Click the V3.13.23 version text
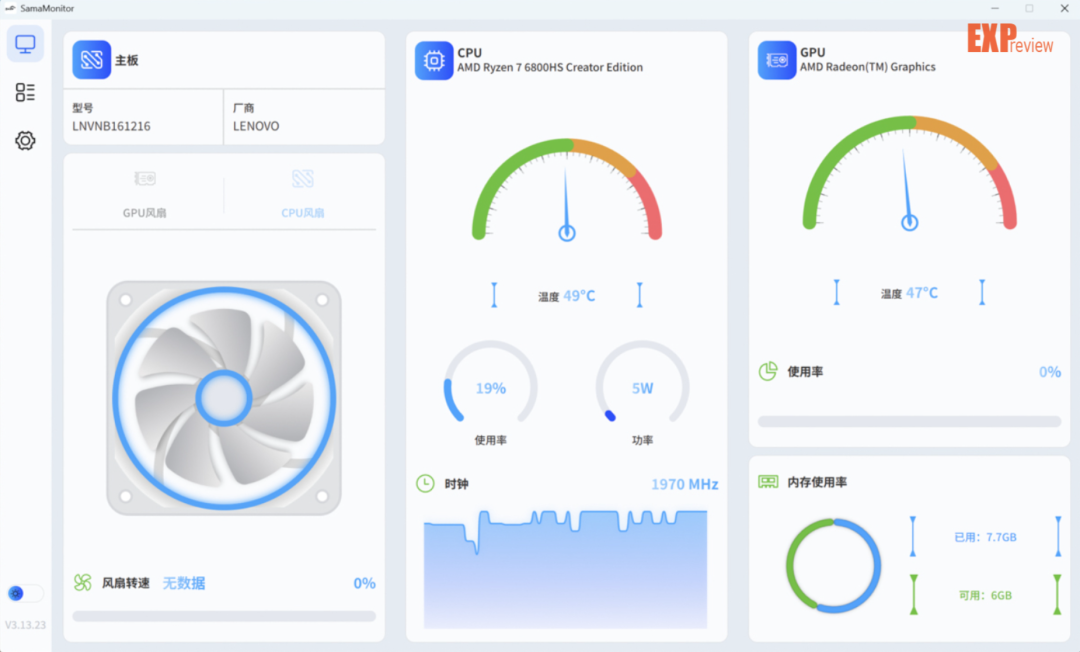This screenshot has width=1080, height=652. tap(25, 624)
